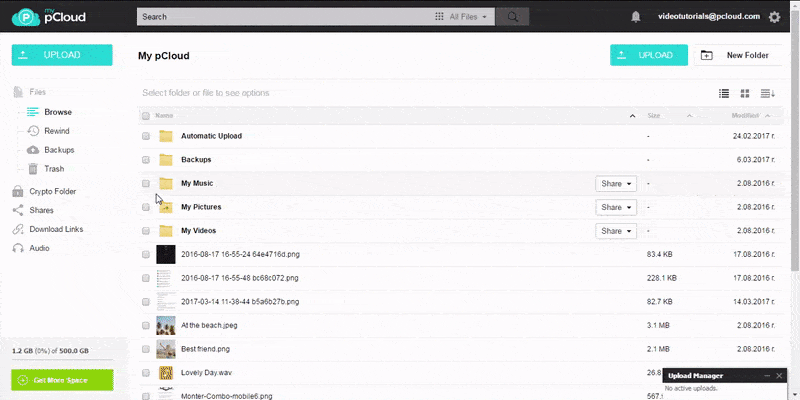Open the Shares icon
Viewport: 800px width, 400px height.
tap(18, 210)
